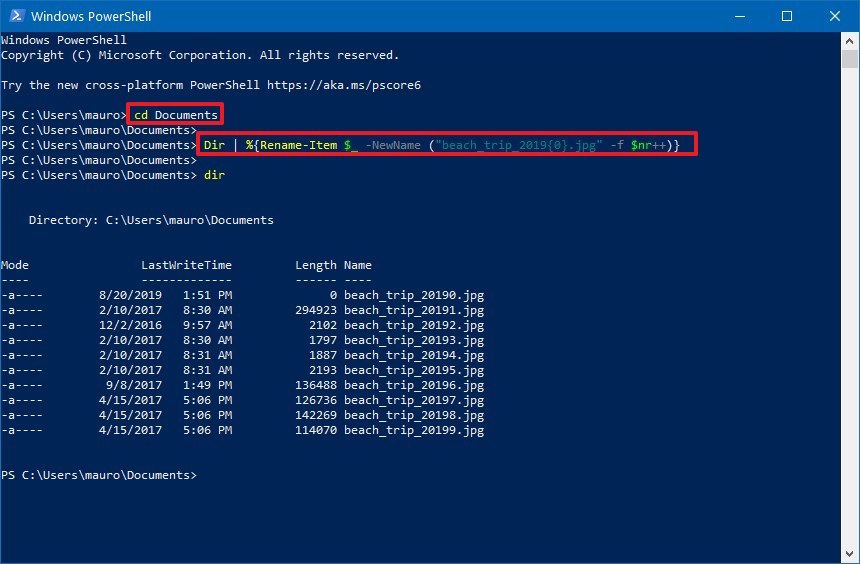Click the https://aka.ms/pscore6 URL text
Screen dimensions: 860x564
pos(344,85)
